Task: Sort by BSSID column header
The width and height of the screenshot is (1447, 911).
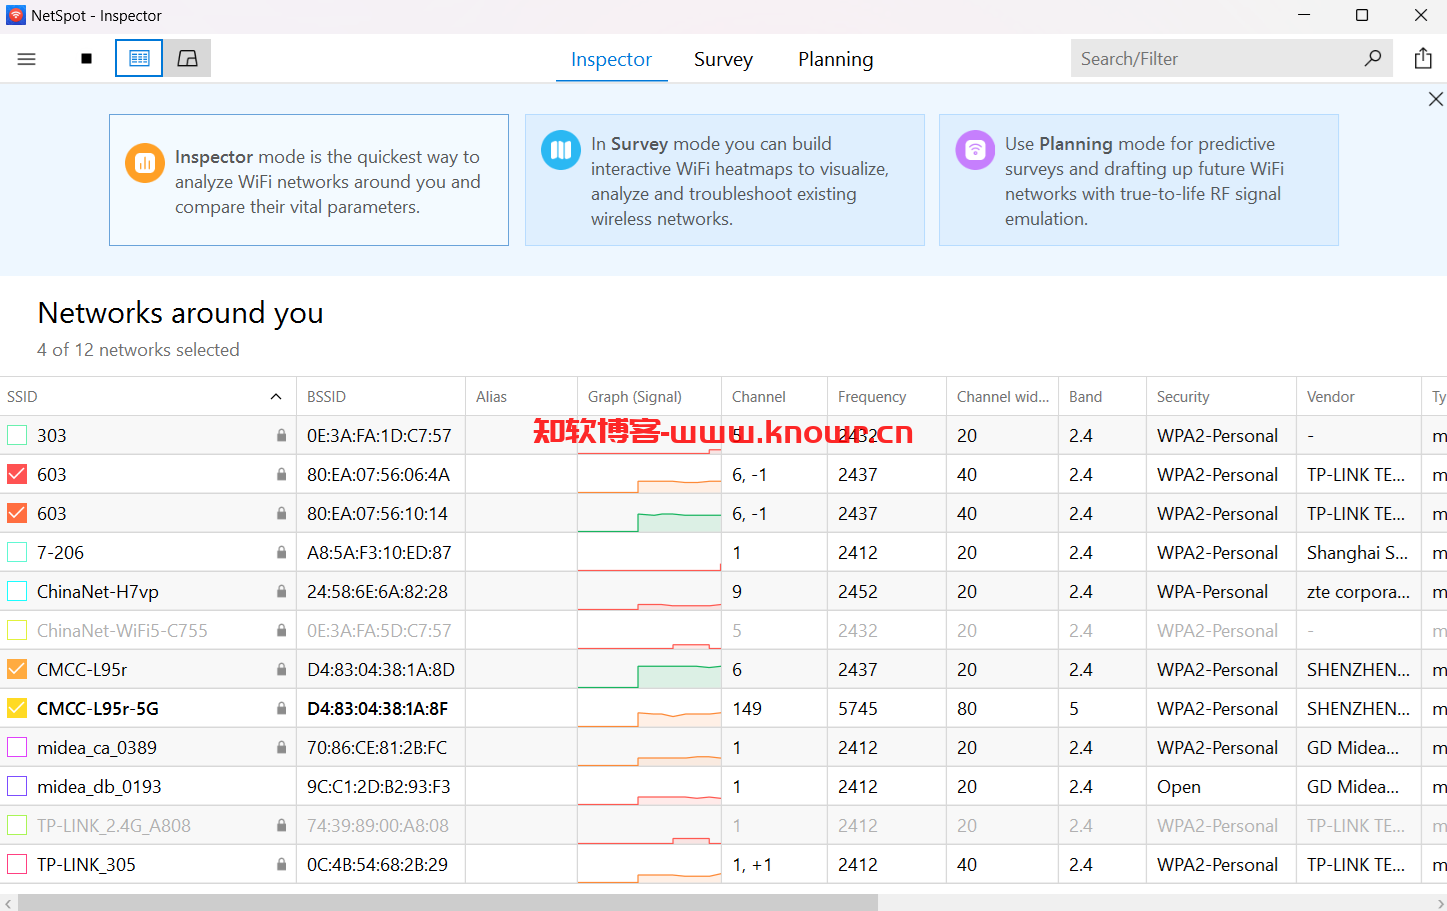Action: (381, 396)
